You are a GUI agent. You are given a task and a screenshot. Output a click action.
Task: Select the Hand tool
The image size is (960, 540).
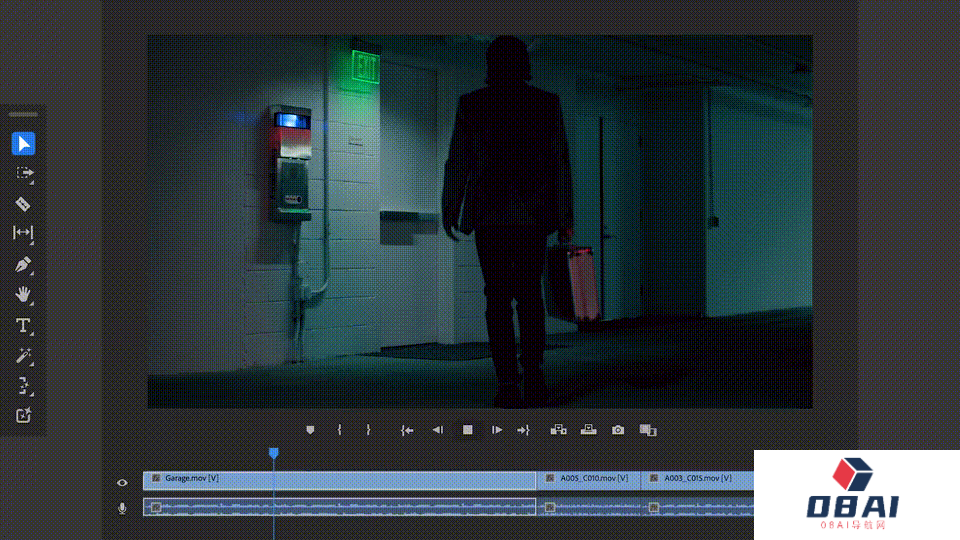tap(23, 294)
